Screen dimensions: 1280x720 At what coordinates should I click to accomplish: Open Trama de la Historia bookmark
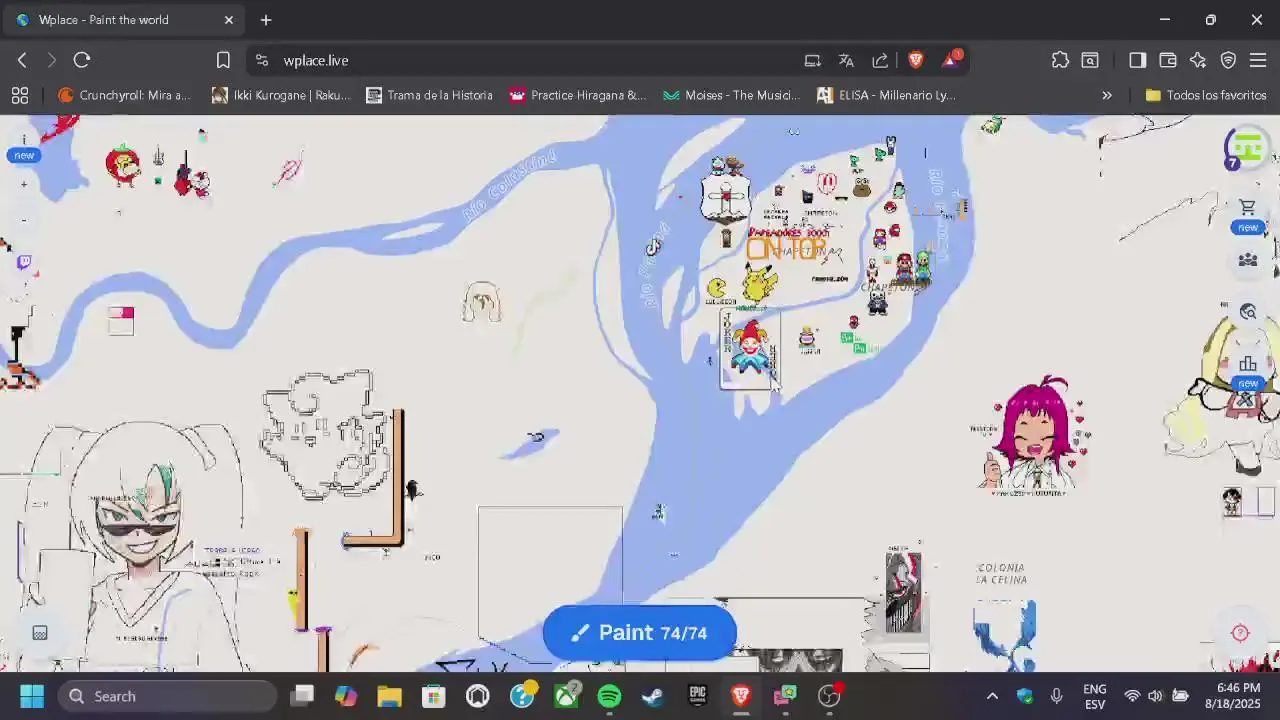(429, 95)
